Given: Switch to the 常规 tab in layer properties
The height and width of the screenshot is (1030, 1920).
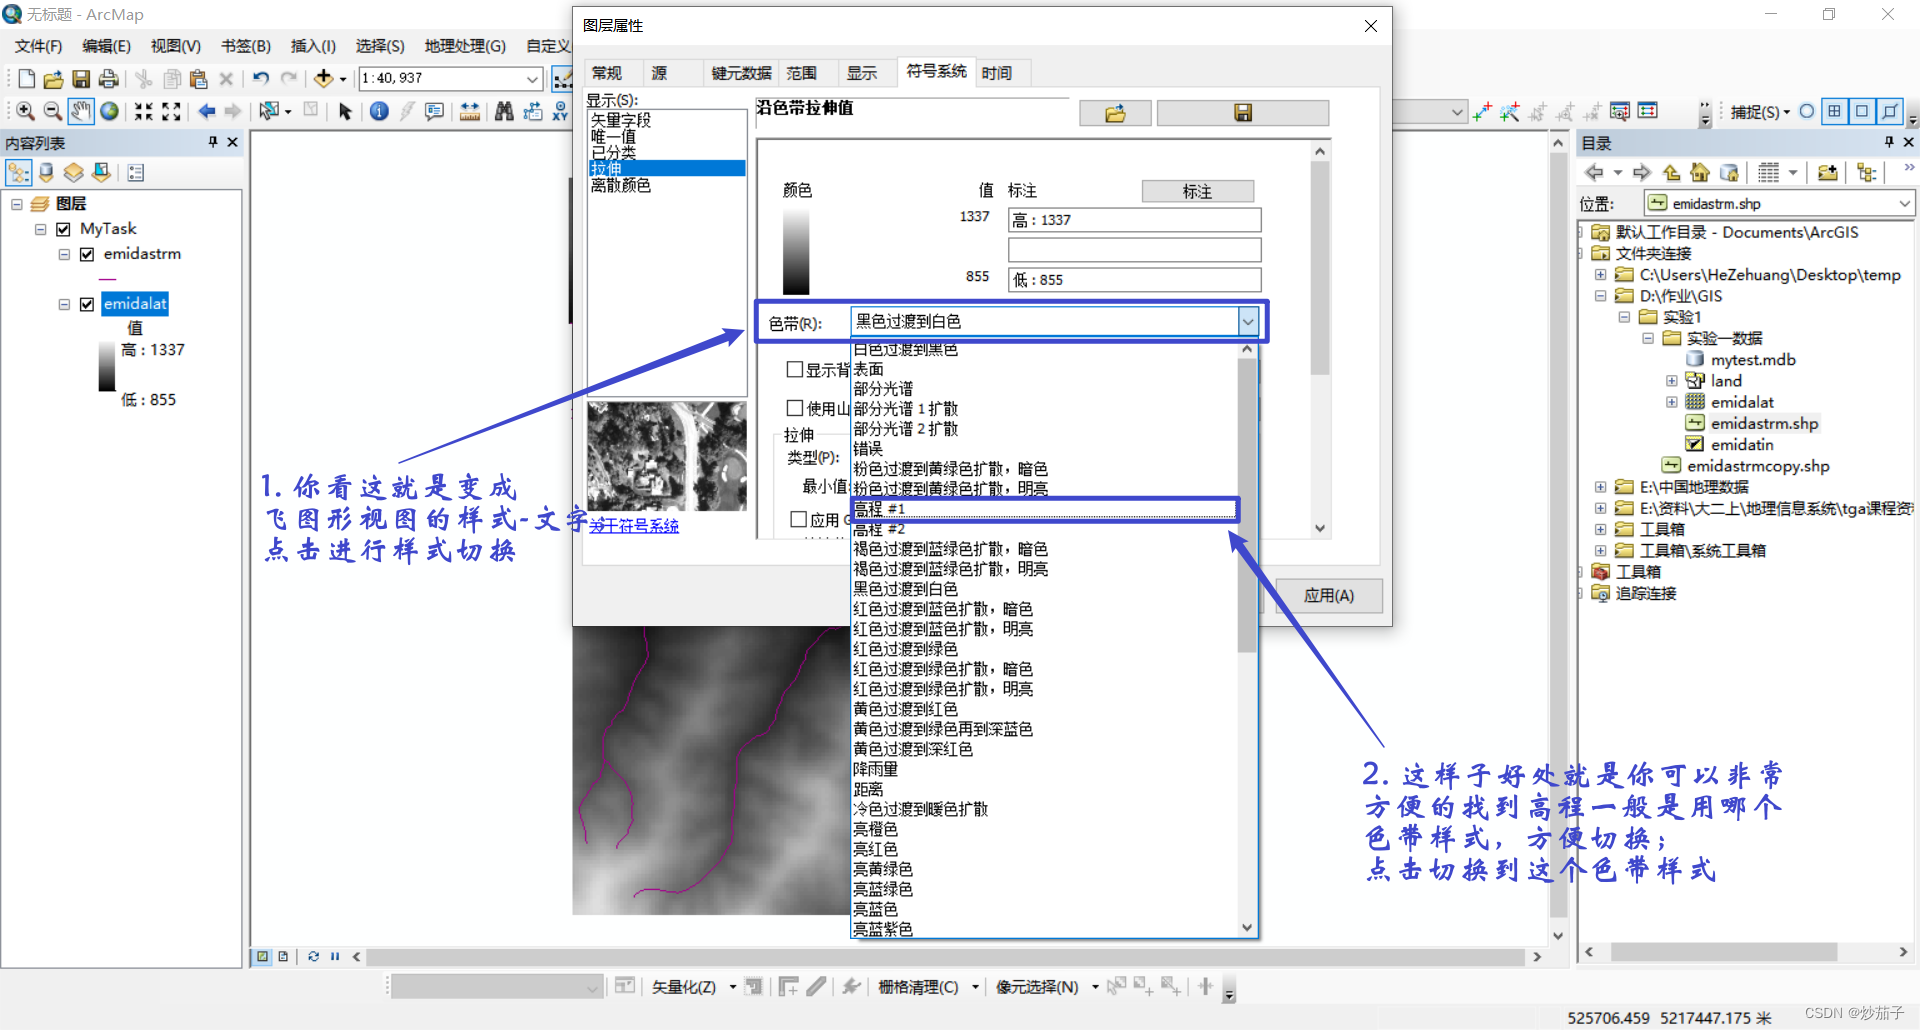Looking at the screenshot, I should click(x=607, y=73).
